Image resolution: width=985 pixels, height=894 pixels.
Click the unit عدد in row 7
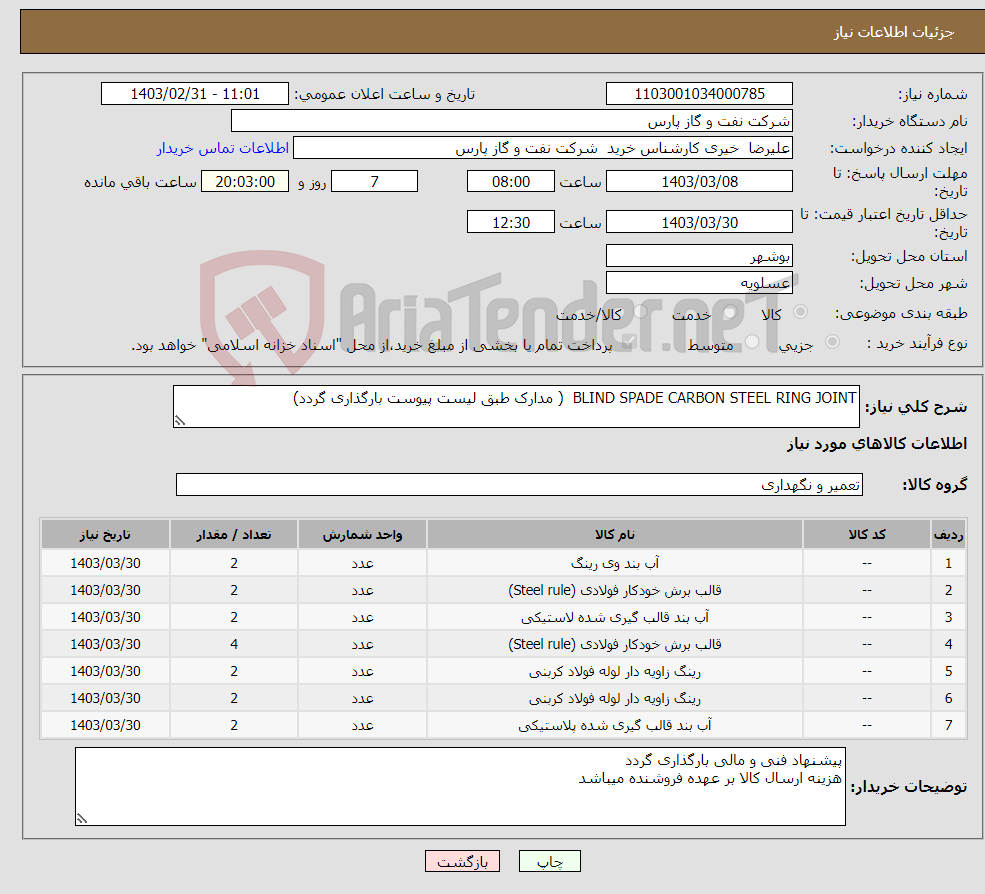tap(362, 726)
